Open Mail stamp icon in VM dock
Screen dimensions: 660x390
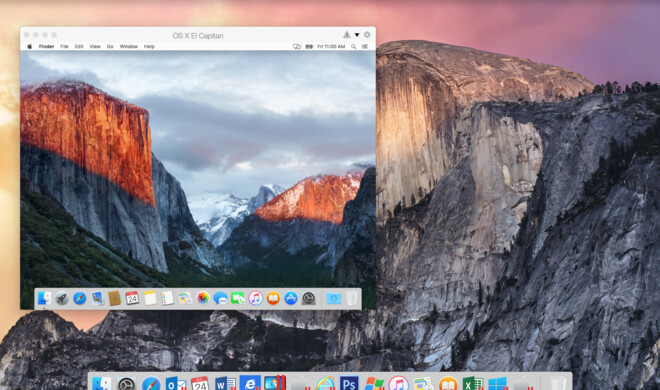(x=97, y=298)
